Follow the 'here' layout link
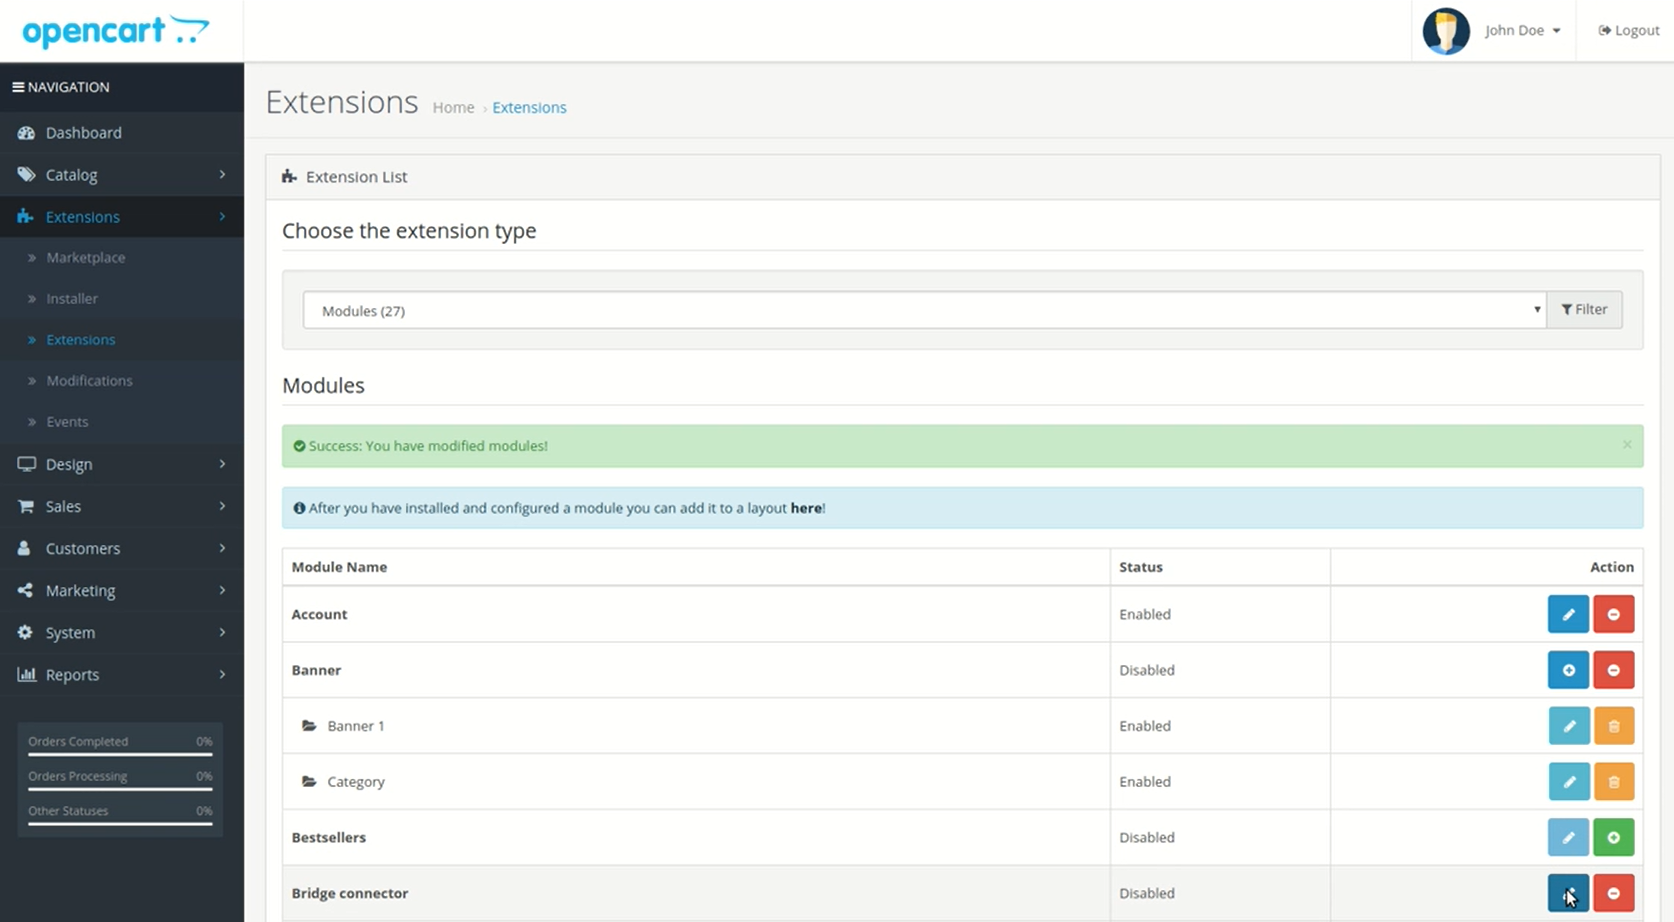This screenshot has width=1674, height=922. click(805, 508)
